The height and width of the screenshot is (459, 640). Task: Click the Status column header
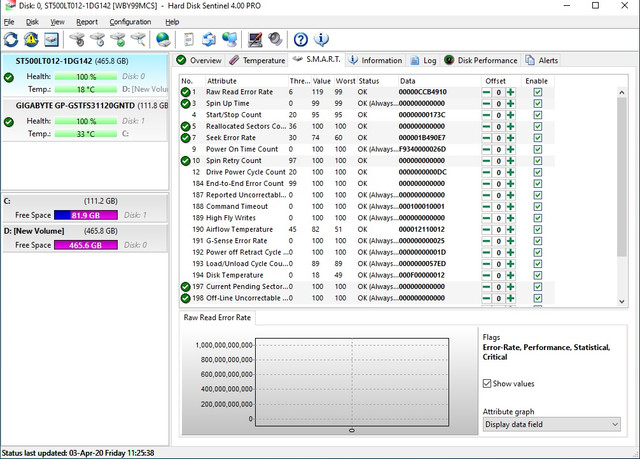[377, 81]
